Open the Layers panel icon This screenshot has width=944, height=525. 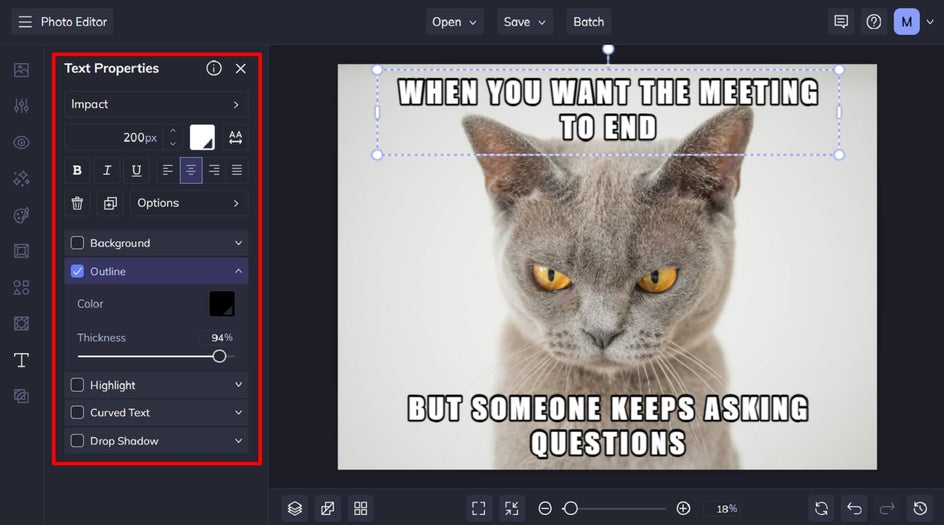[x=294, y=509]
